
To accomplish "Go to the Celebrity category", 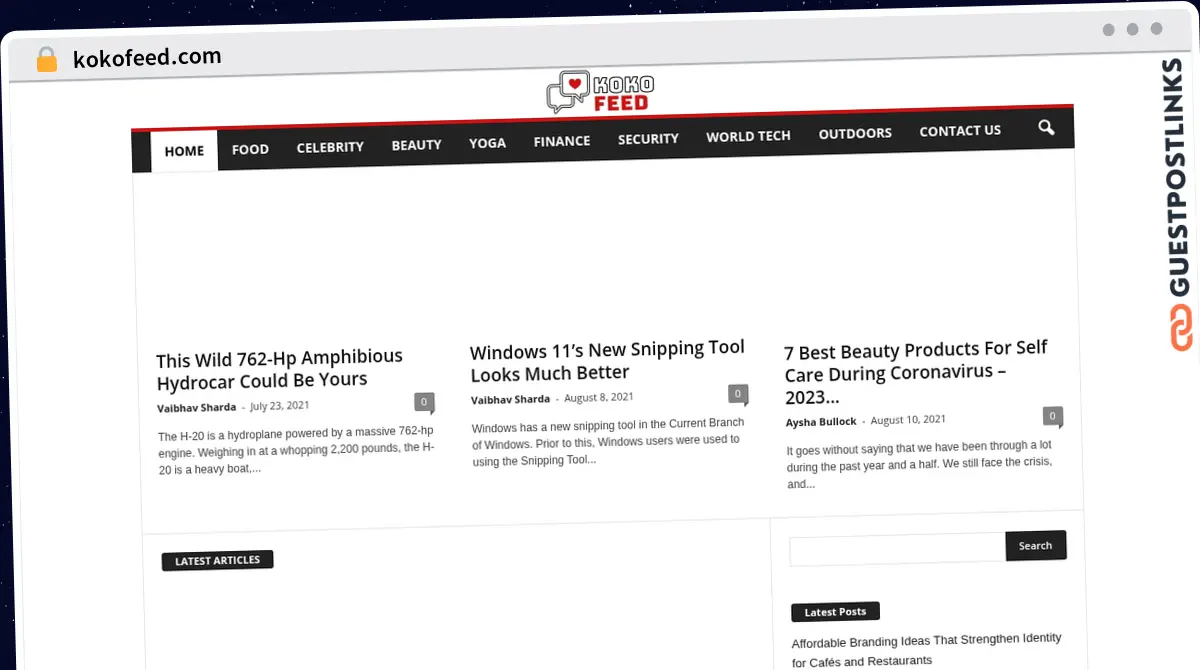I will 330,147.
